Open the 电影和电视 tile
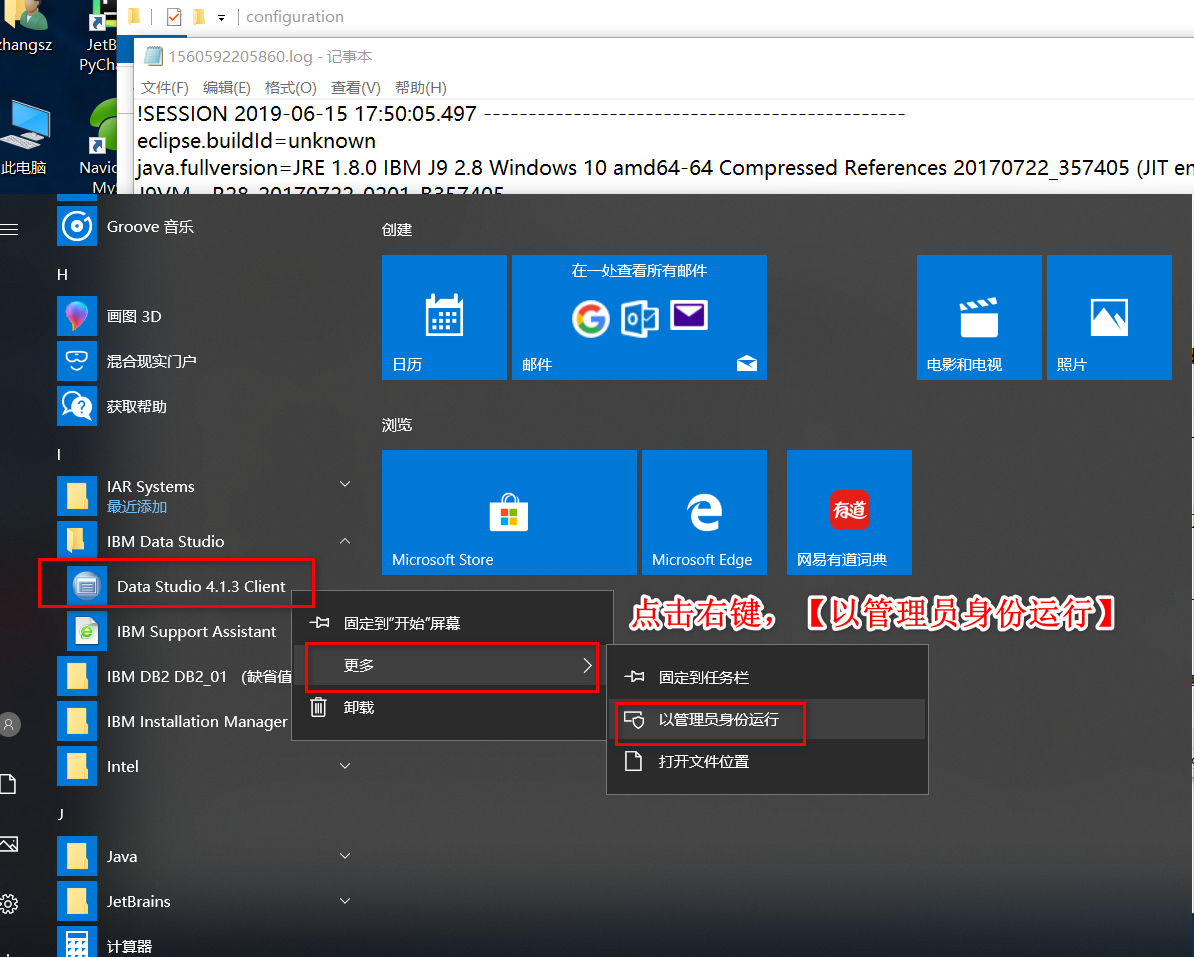The image size is (1194, 957). [978, 317]
